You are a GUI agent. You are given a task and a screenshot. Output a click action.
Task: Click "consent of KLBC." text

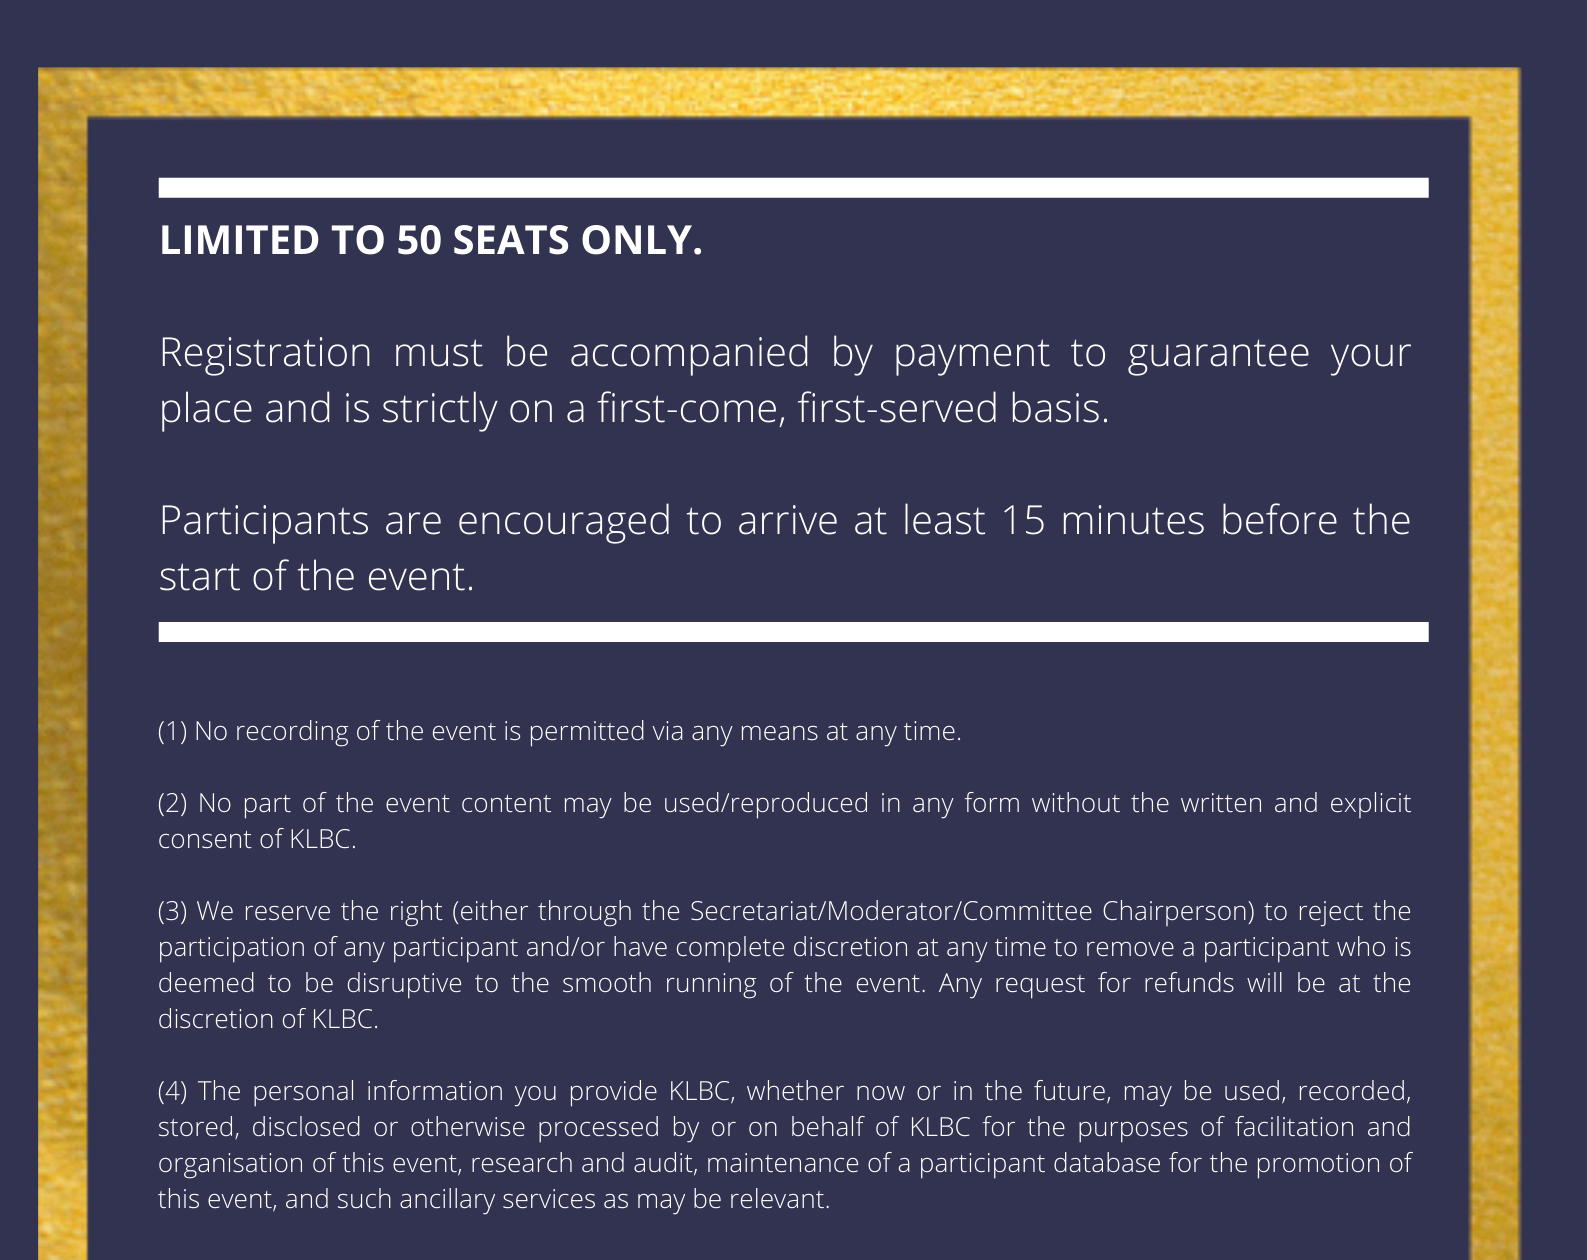(257, 839)
